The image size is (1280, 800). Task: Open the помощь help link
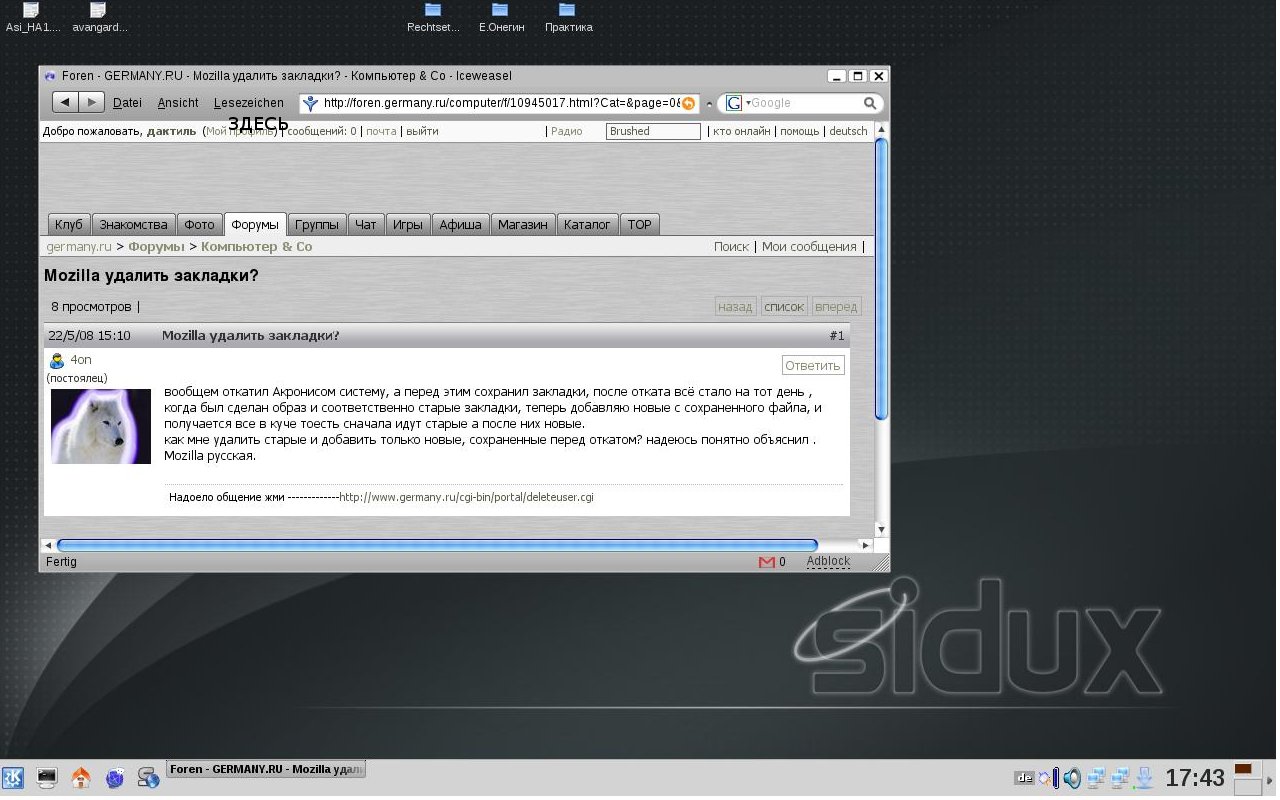[x=799, y=131]
